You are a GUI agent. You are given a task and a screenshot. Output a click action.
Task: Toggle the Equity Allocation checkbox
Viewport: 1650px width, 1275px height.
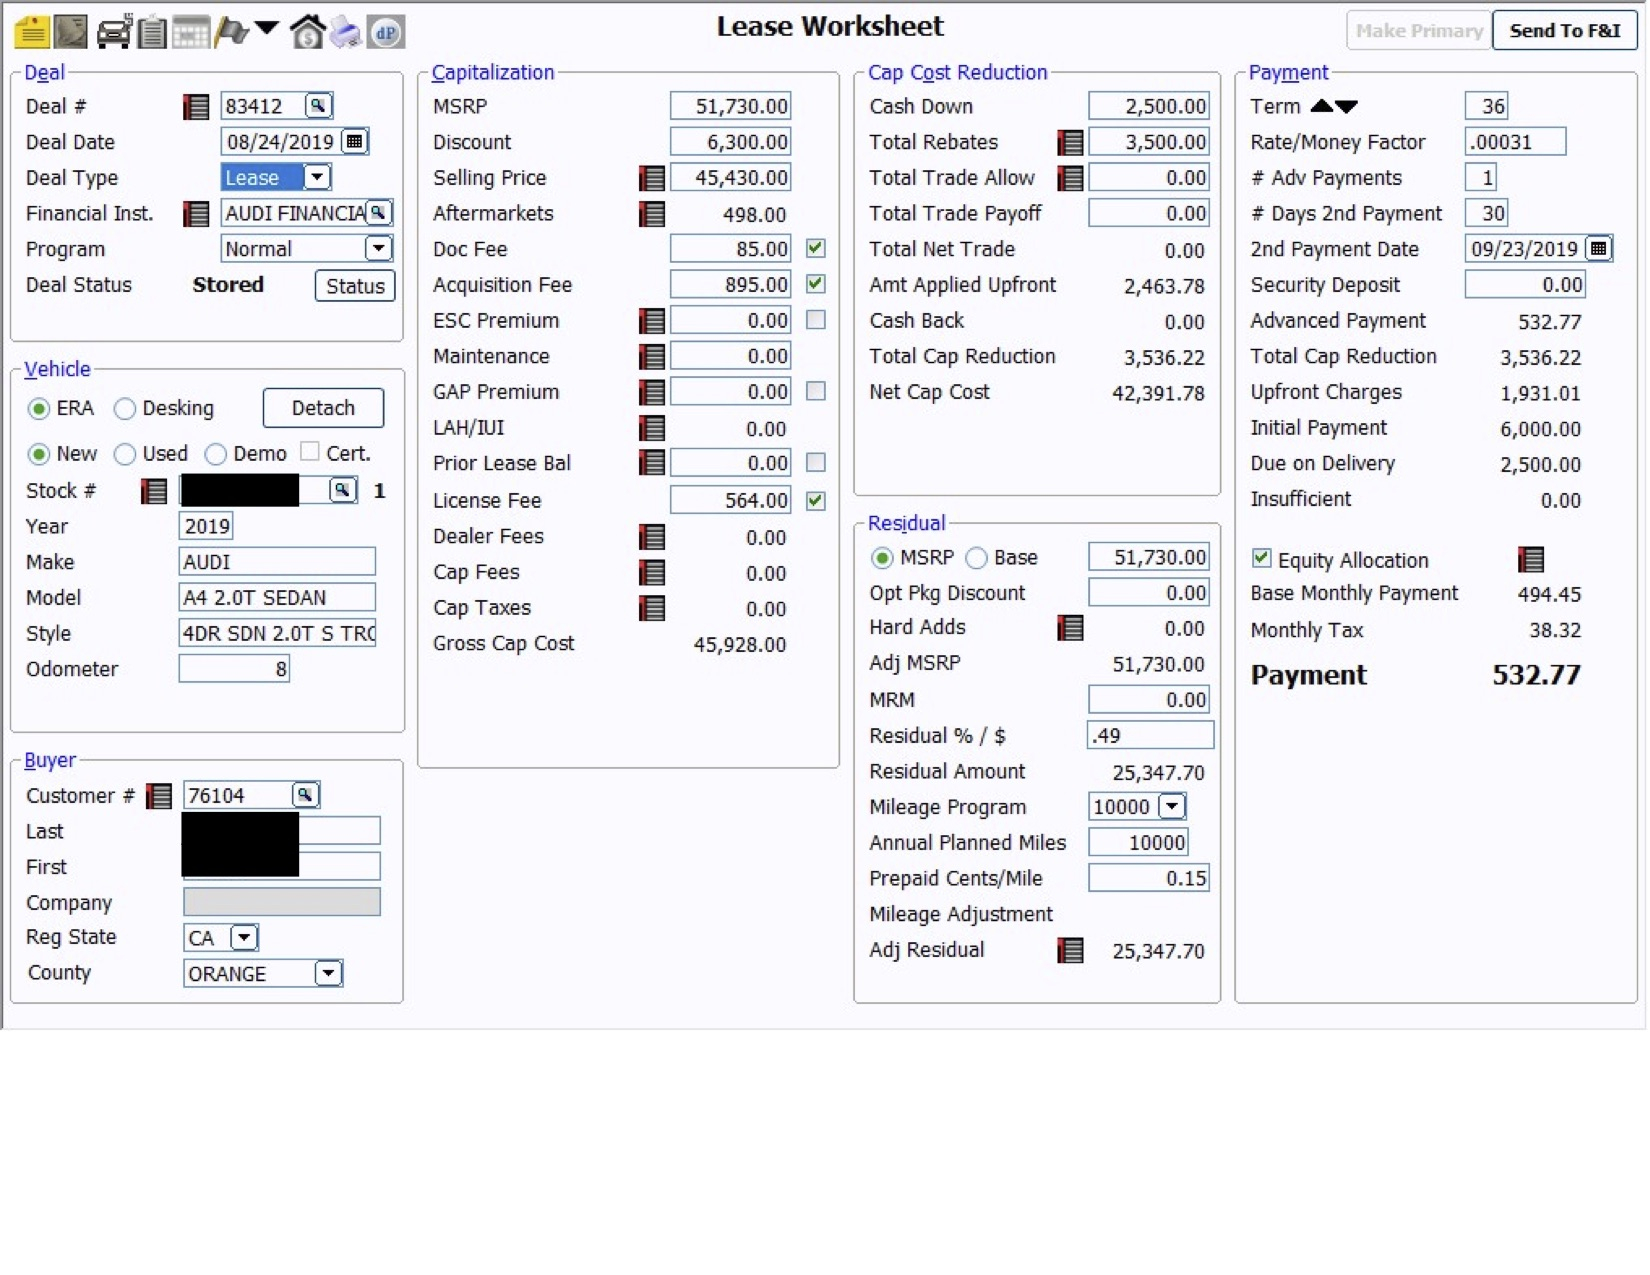point(1262,558)
